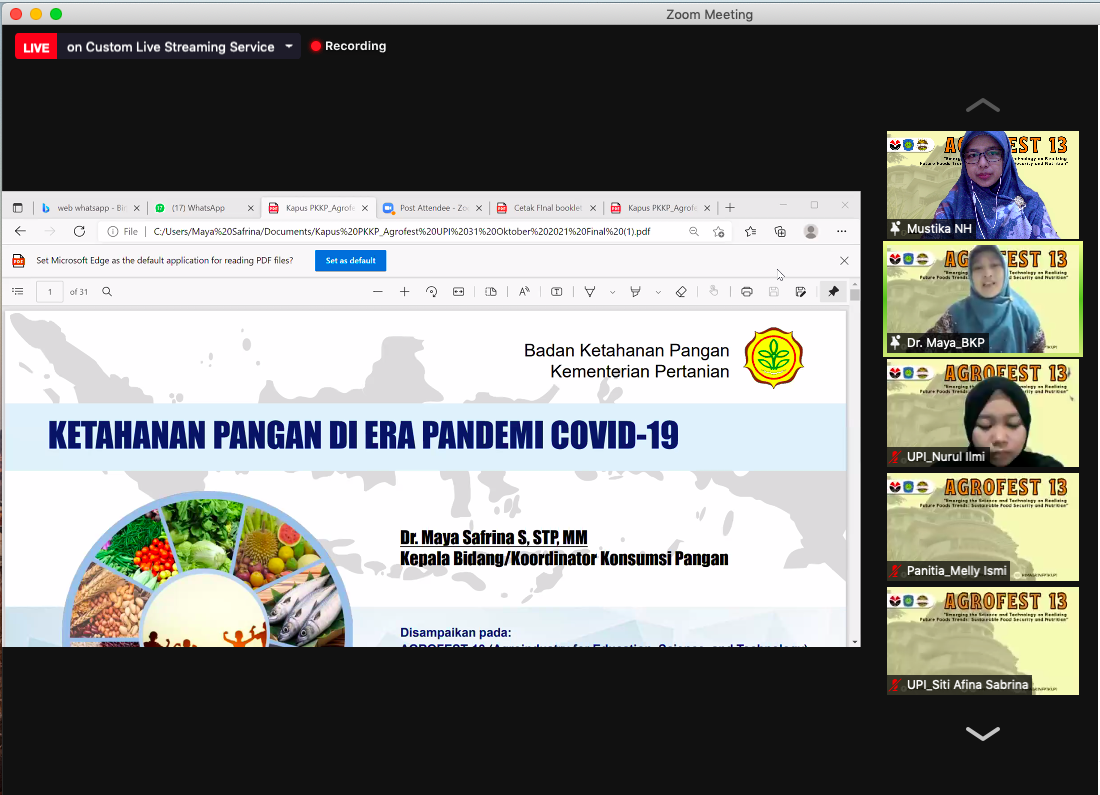Click the slide title KETAHANAN PANGAN
Viewport: 1100px width, 795px height.
(x=363, y=435)
